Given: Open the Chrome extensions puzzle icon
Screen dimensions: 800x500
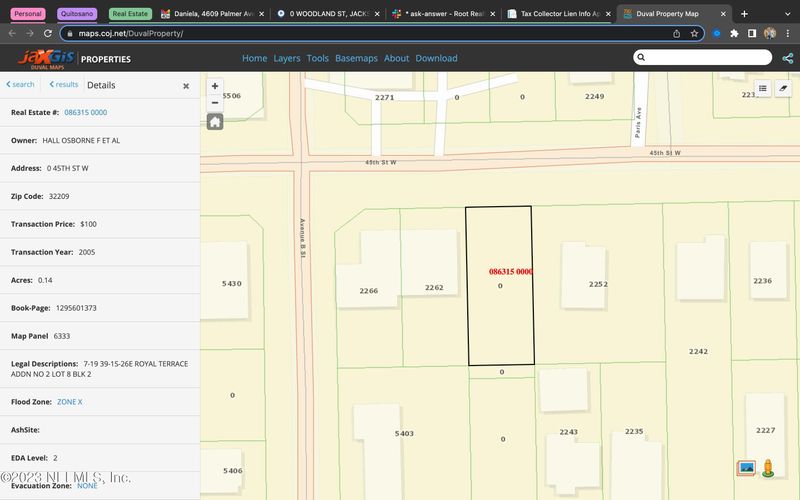Looking at the screenshot, I should pos(734,34).
